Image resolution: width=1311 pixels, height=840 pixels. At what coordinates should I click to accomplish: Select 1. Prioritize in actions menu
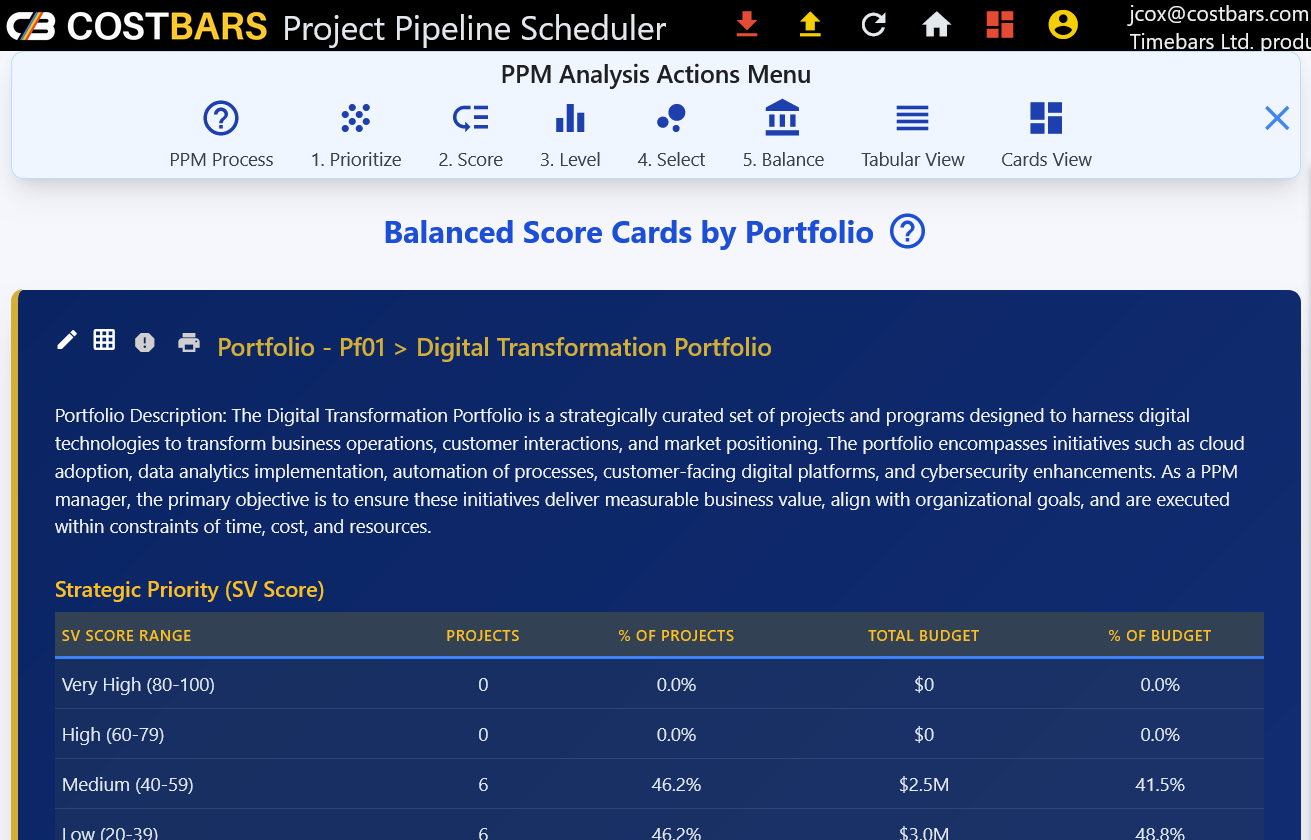356,135
